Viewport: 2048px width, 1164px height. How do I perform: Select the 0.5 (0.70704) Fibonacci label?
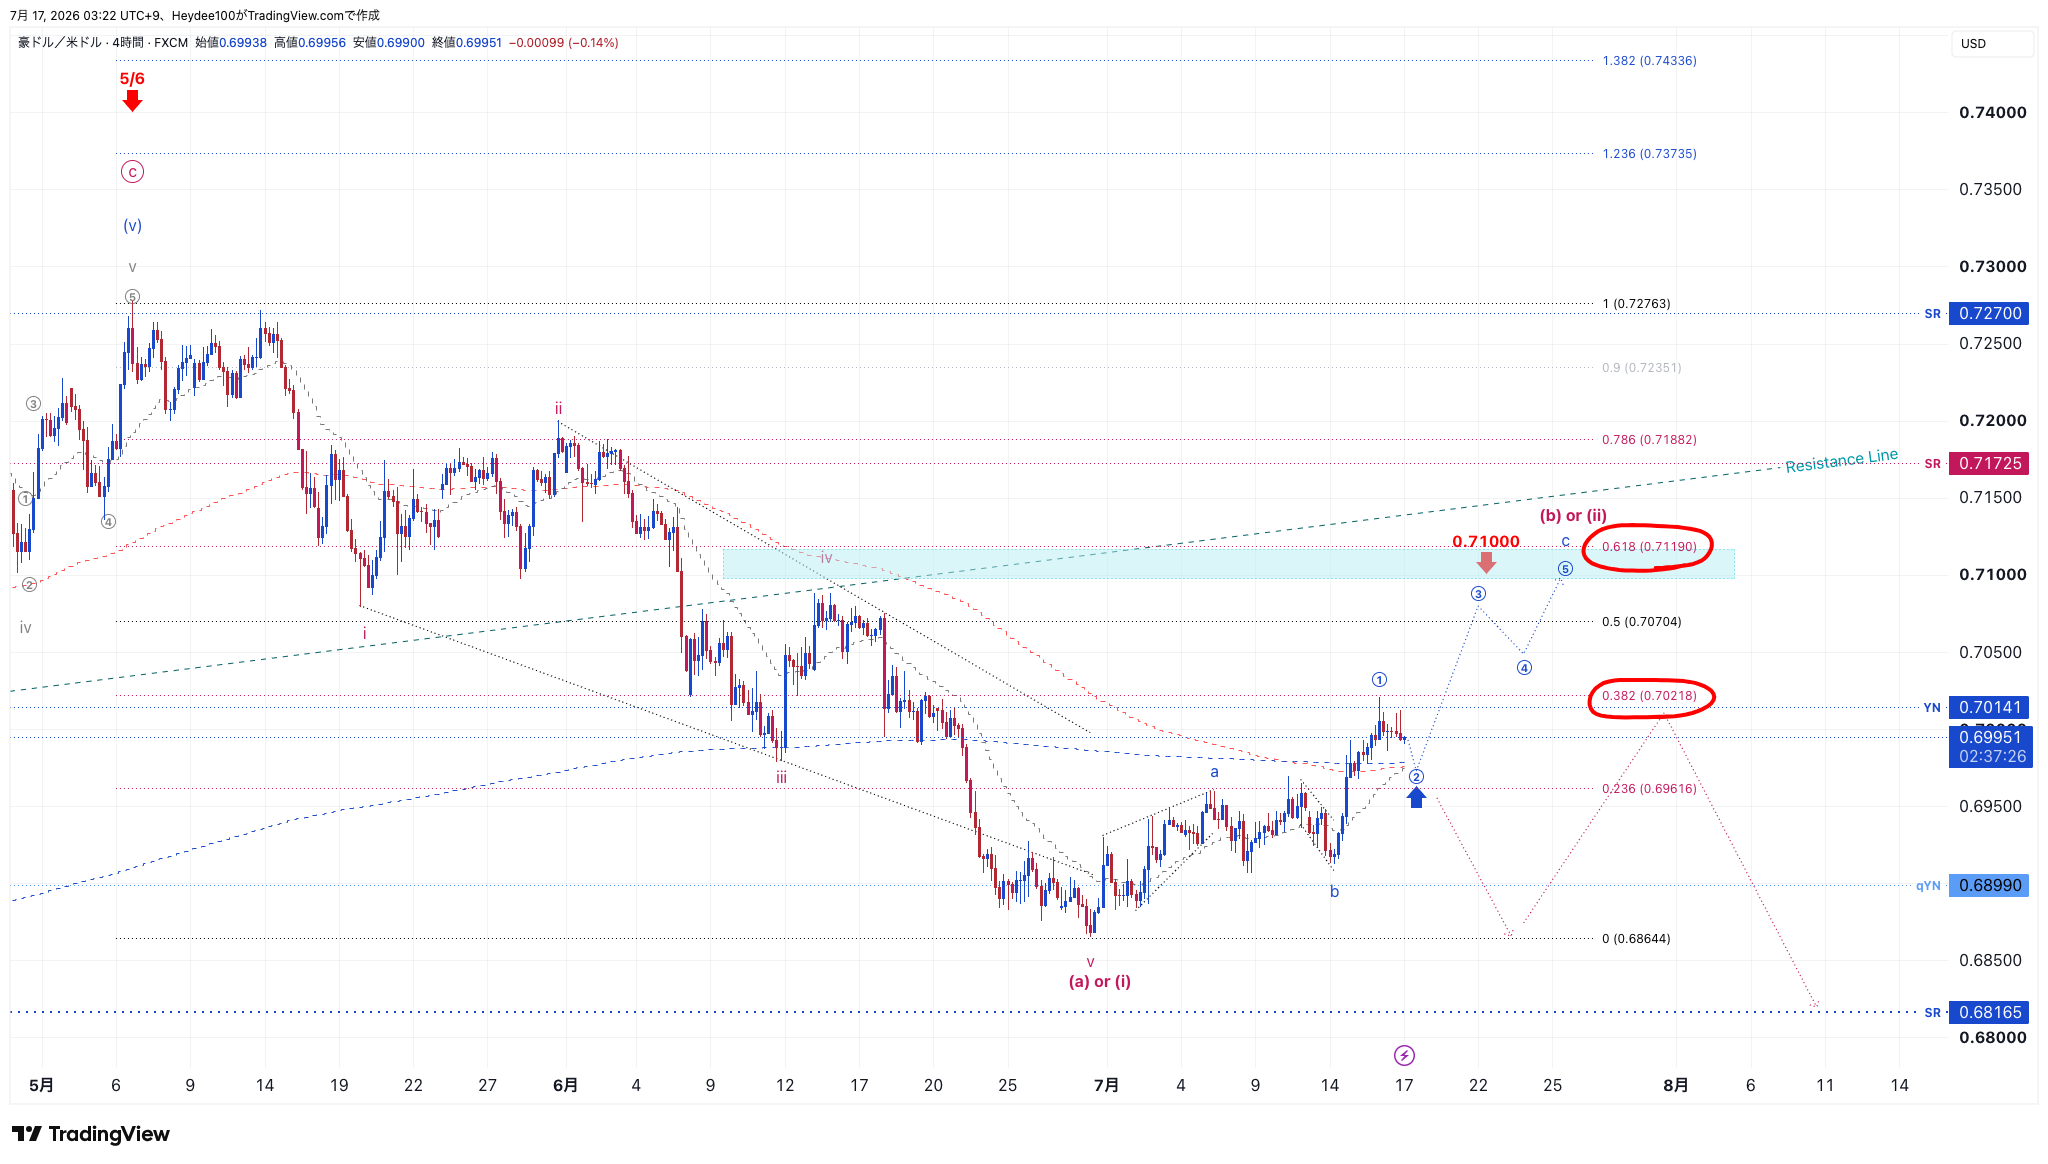tap(1641, 621)
